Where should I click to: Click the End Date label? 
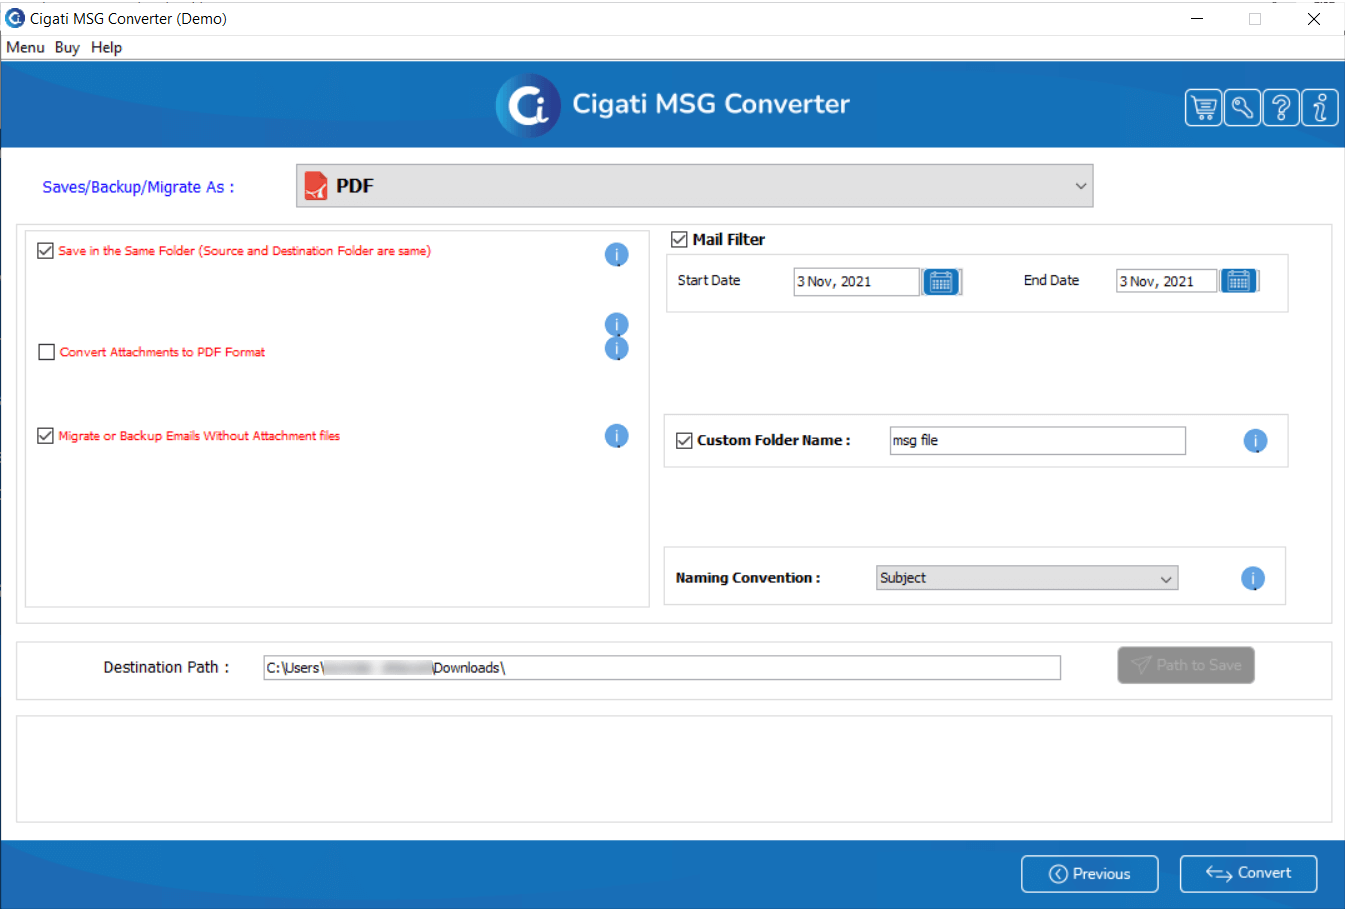coord(1051,281)
